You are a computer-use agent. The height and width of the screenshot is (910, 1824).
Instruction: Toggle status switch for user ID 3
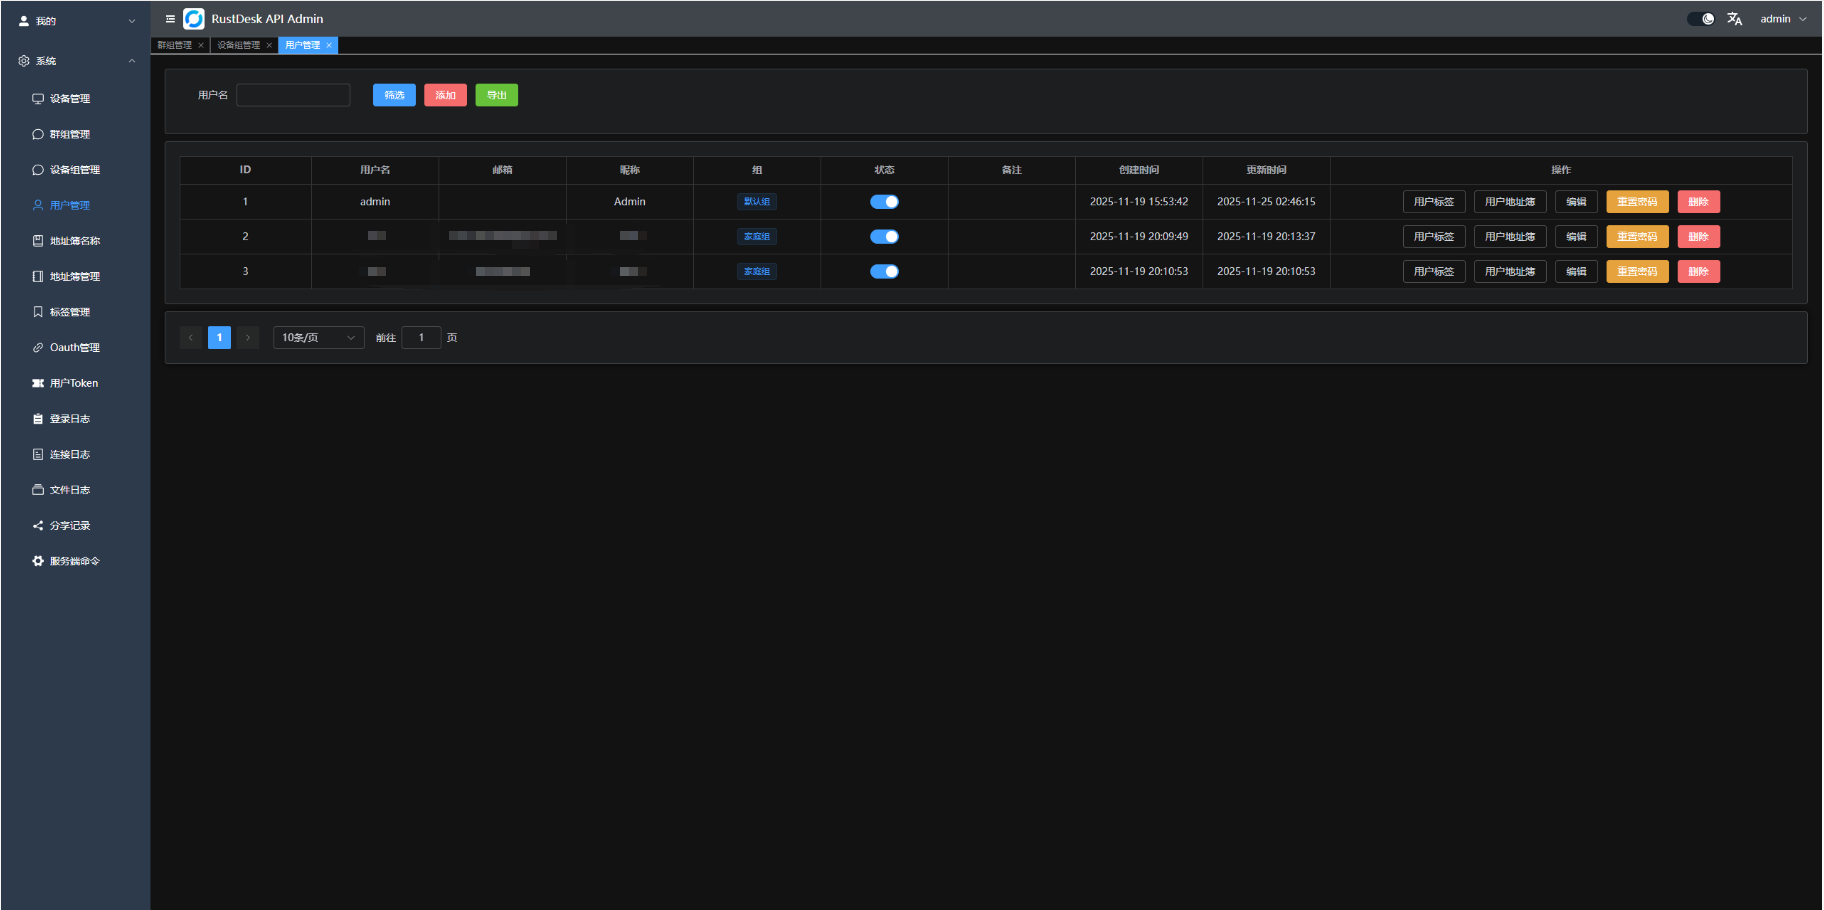[884, 272]
